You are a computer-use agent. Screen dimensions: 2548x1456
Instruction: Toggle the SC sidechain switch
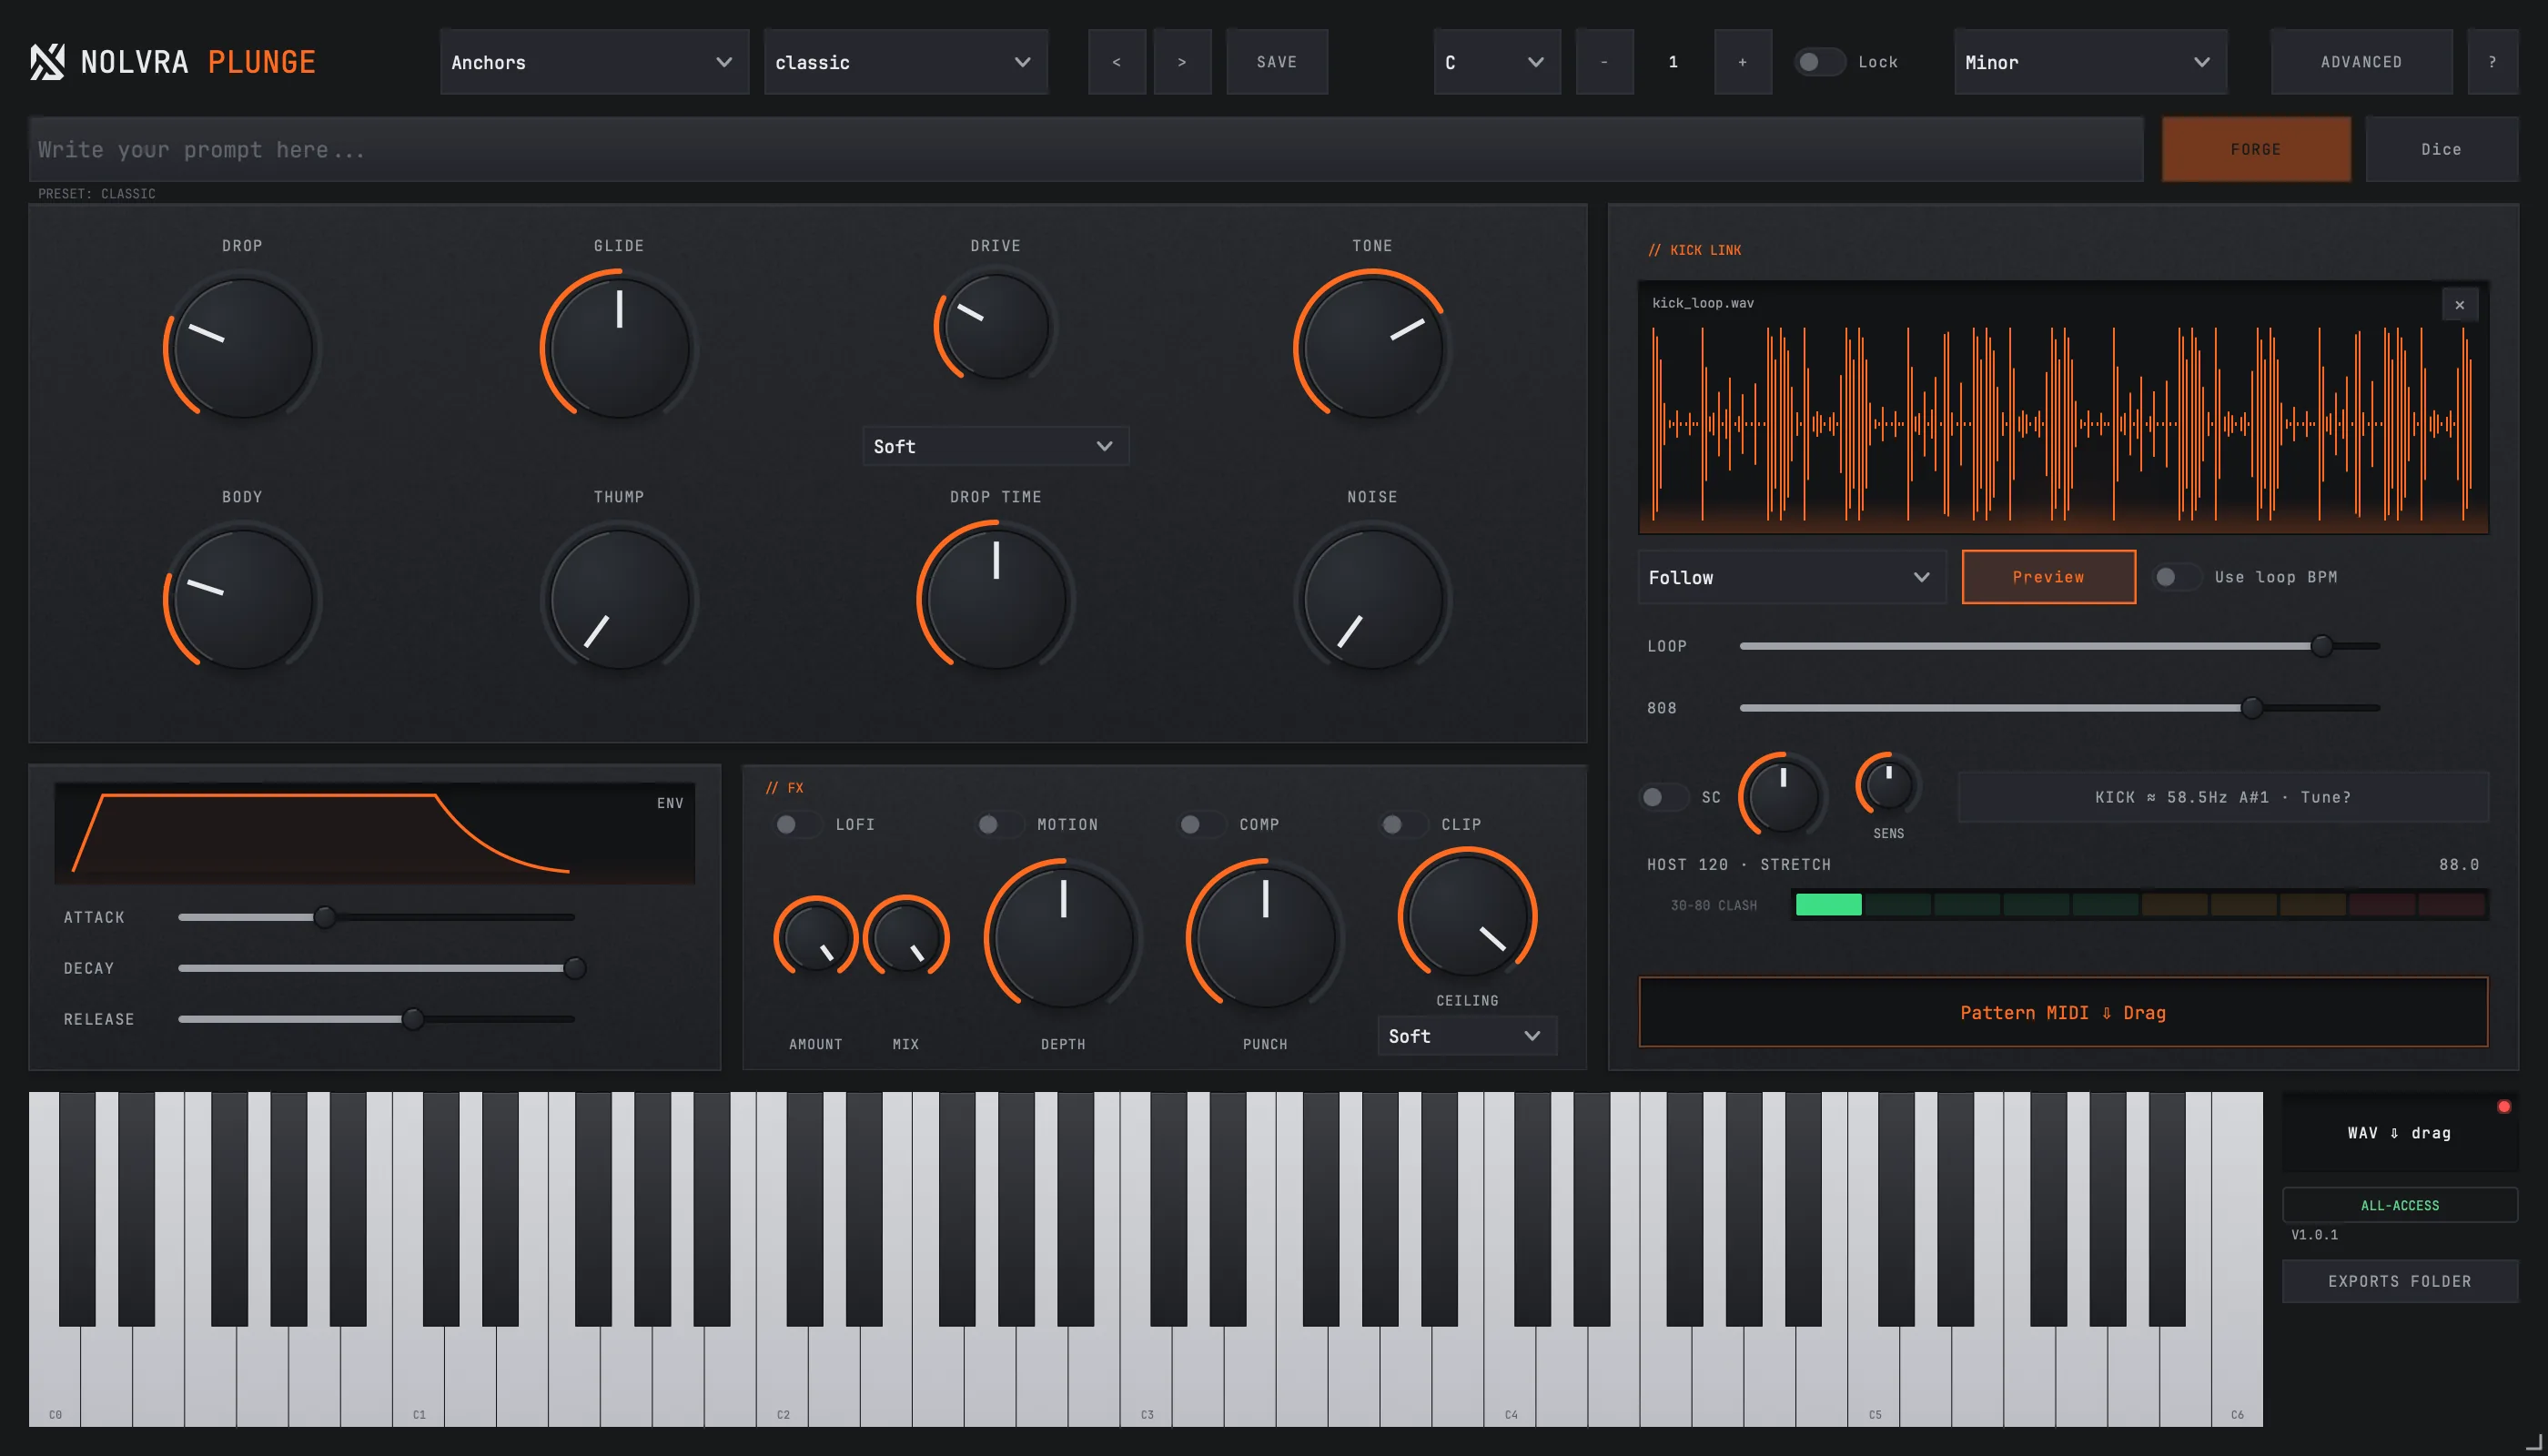click(1664, 797)
